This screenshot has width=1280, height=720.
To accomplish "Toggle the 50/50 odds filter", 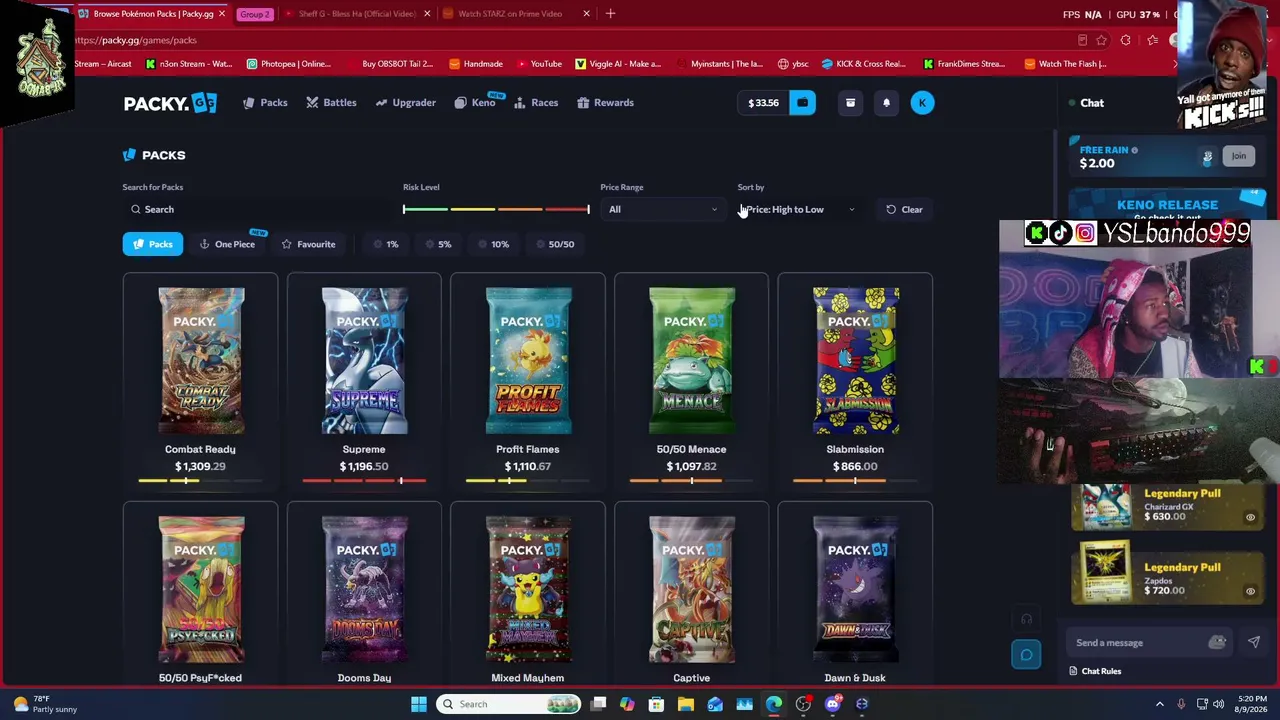I will (x=554, y=244).
